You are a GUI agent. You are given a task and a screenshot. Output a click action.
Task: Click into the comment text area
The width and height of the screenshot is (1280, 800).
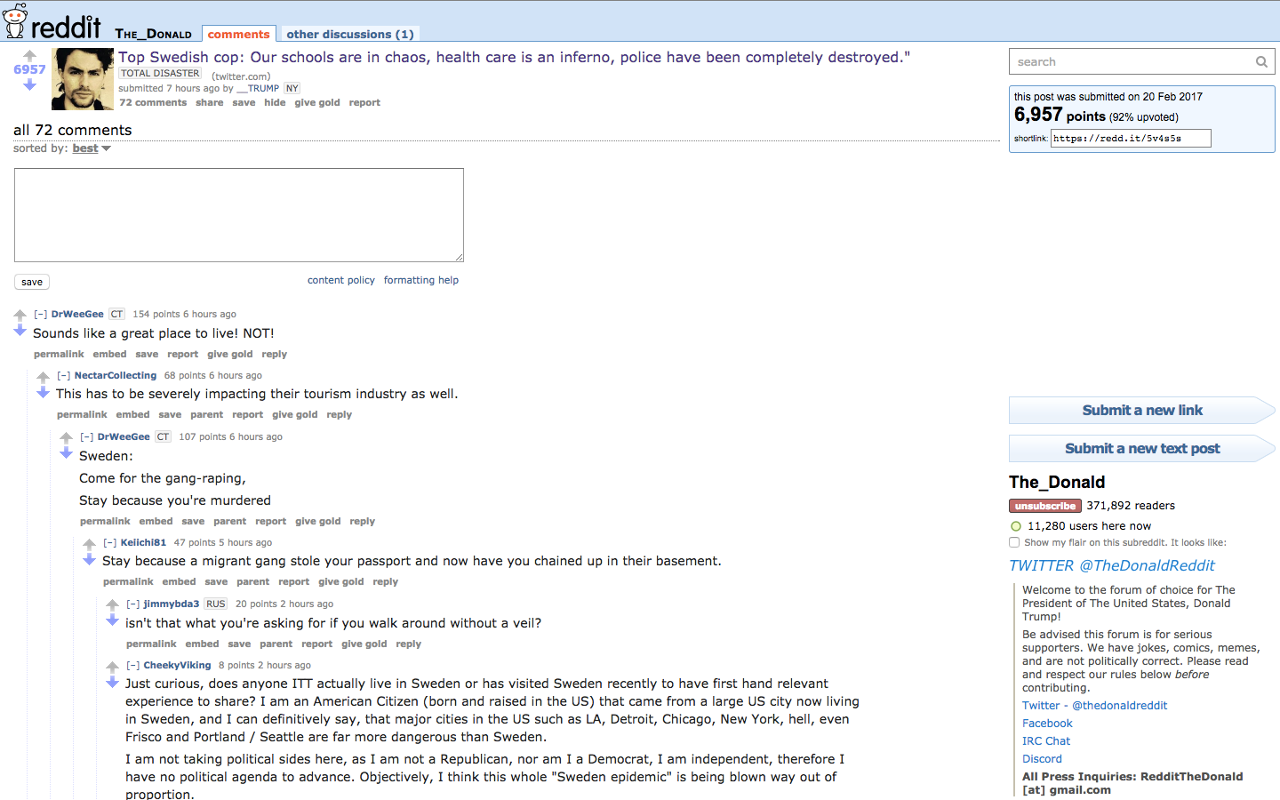pos(238,215)
